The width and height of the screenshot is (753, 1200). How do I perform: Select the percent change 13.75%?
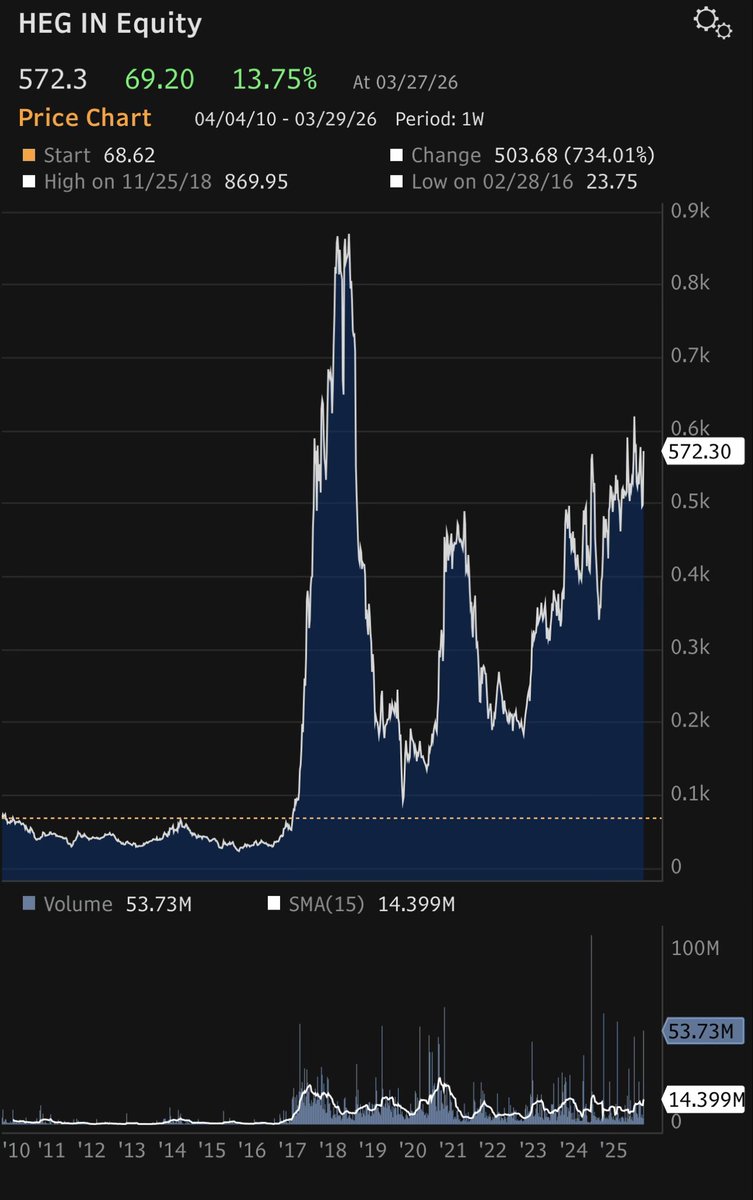coord(275,79)
